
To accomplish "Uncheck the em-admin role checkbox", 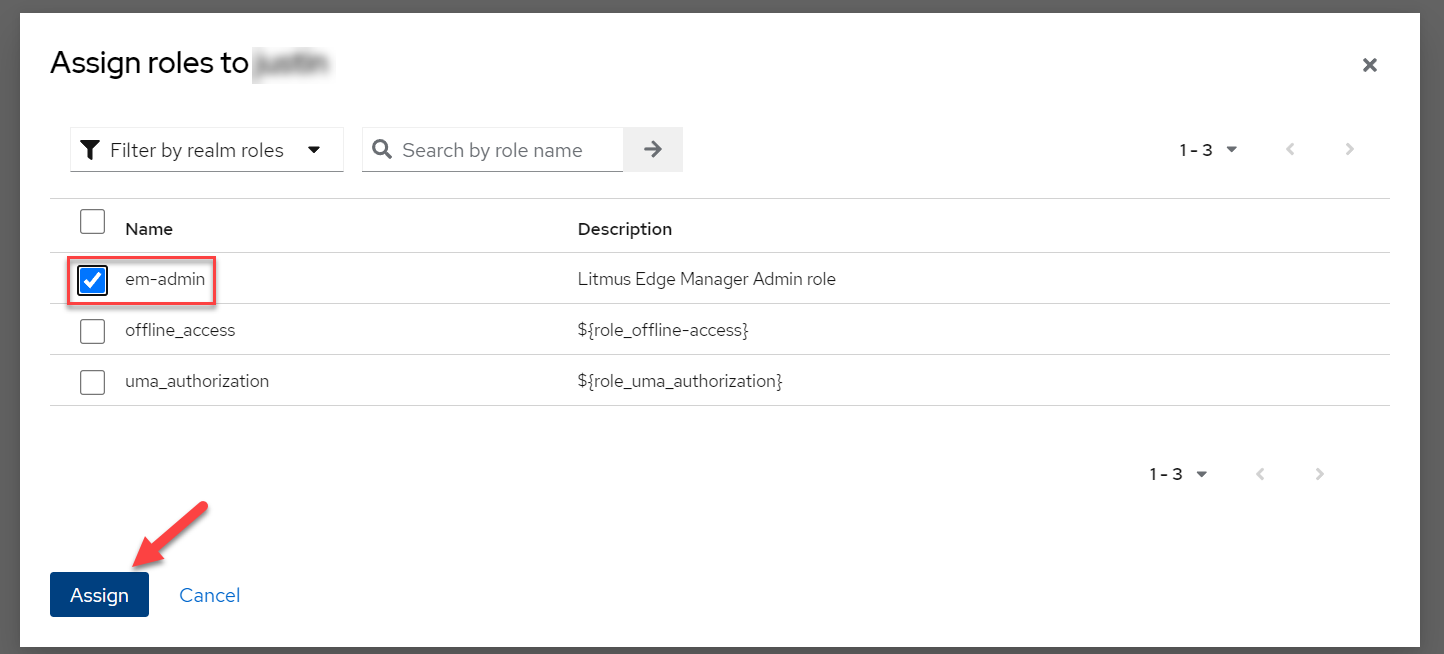I will click(92, 280).
